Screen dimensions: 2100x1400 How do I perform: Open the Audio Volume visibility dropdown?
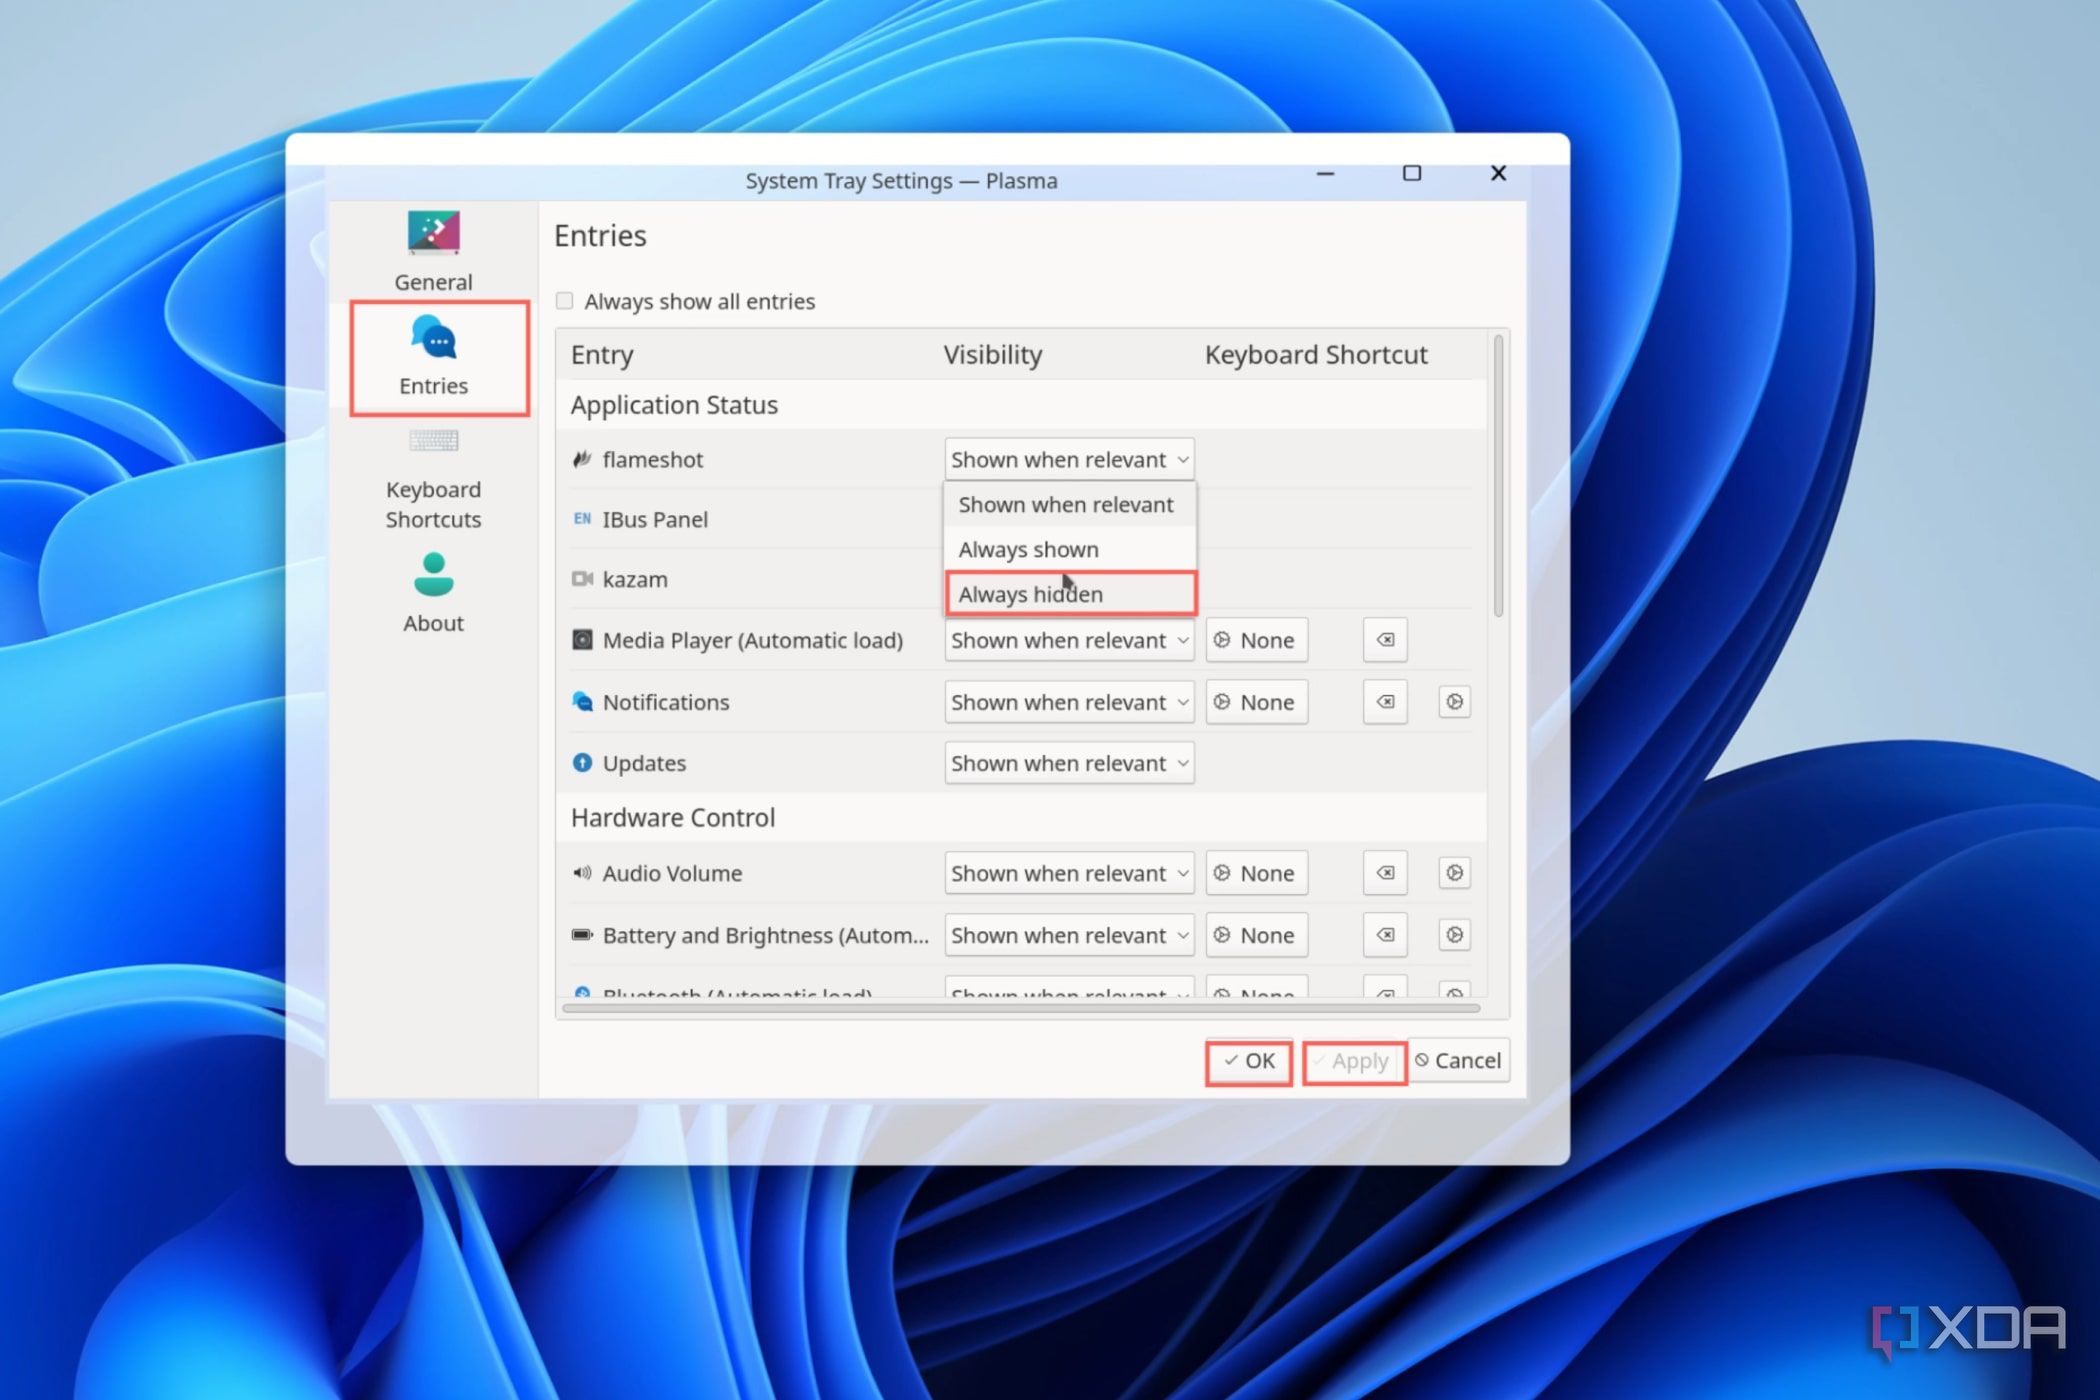(x=1068, y=873)
